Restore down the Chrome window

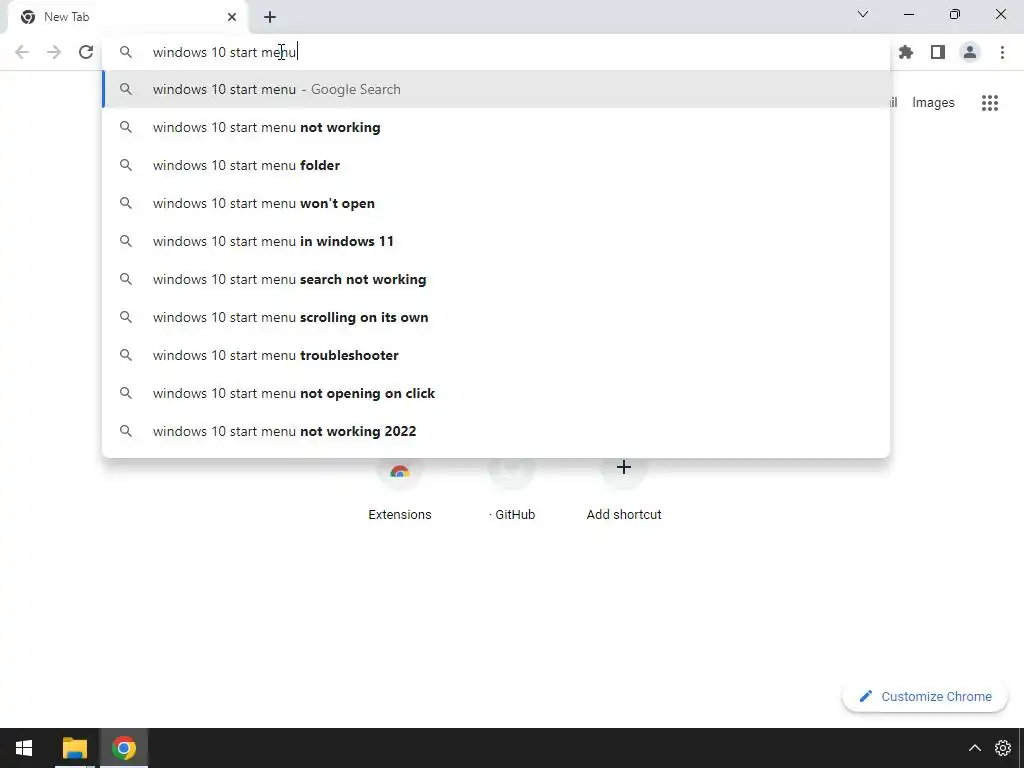coord(955,14)
